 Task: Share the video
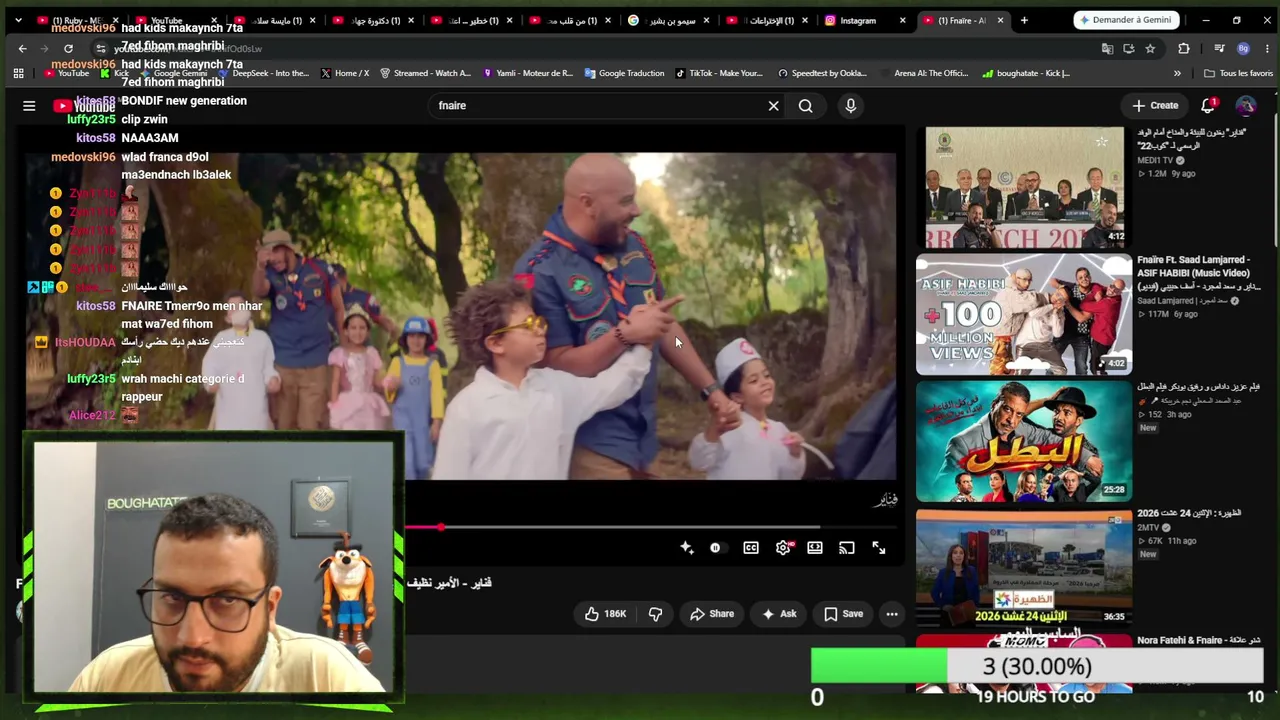coord(712,614)
